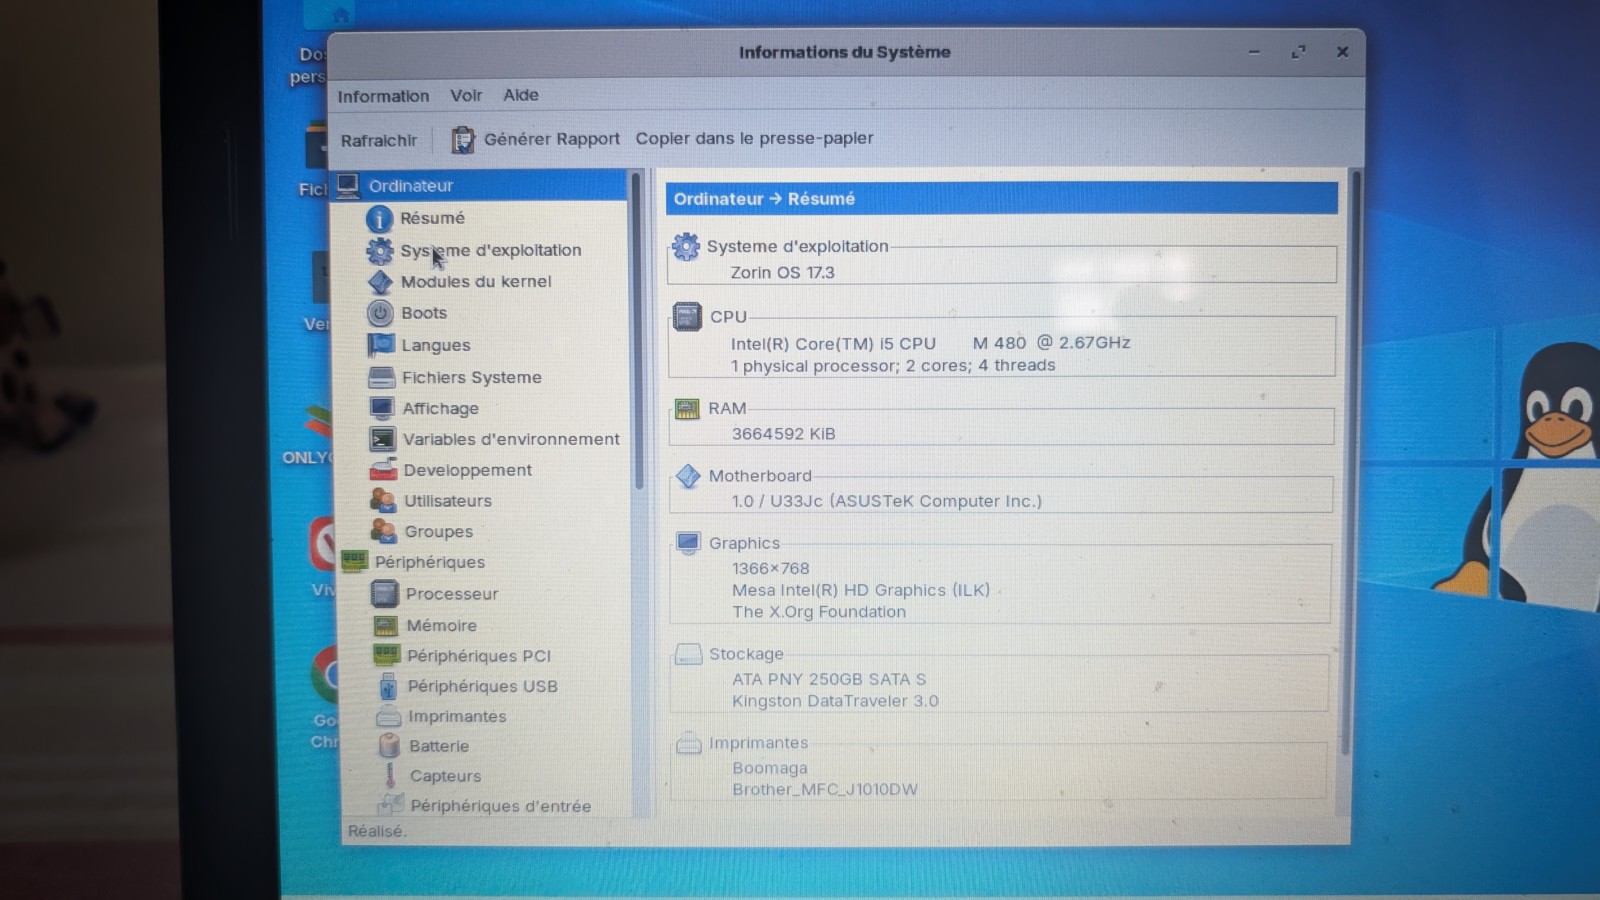Click the right summary panel scrollbar
Viewport: 1600px width, 900px height.
pyautogui.click(x=1355, y=460)
